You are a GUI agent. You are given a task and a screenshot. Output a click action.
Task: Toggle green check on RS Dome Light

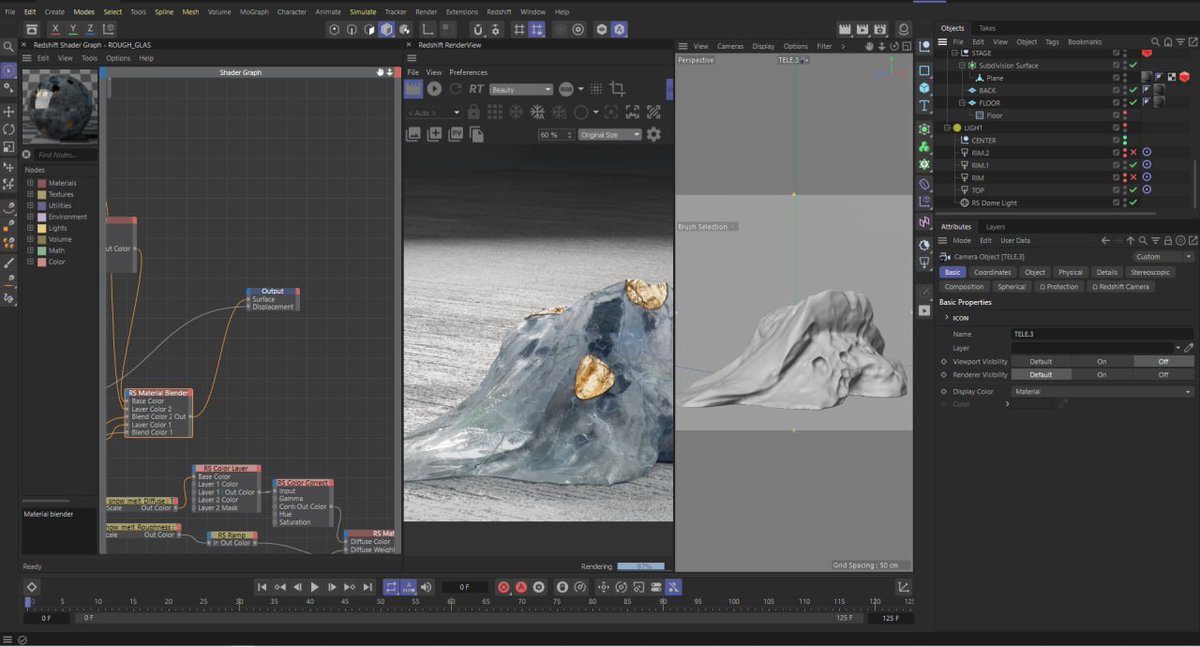point(1133,202)
